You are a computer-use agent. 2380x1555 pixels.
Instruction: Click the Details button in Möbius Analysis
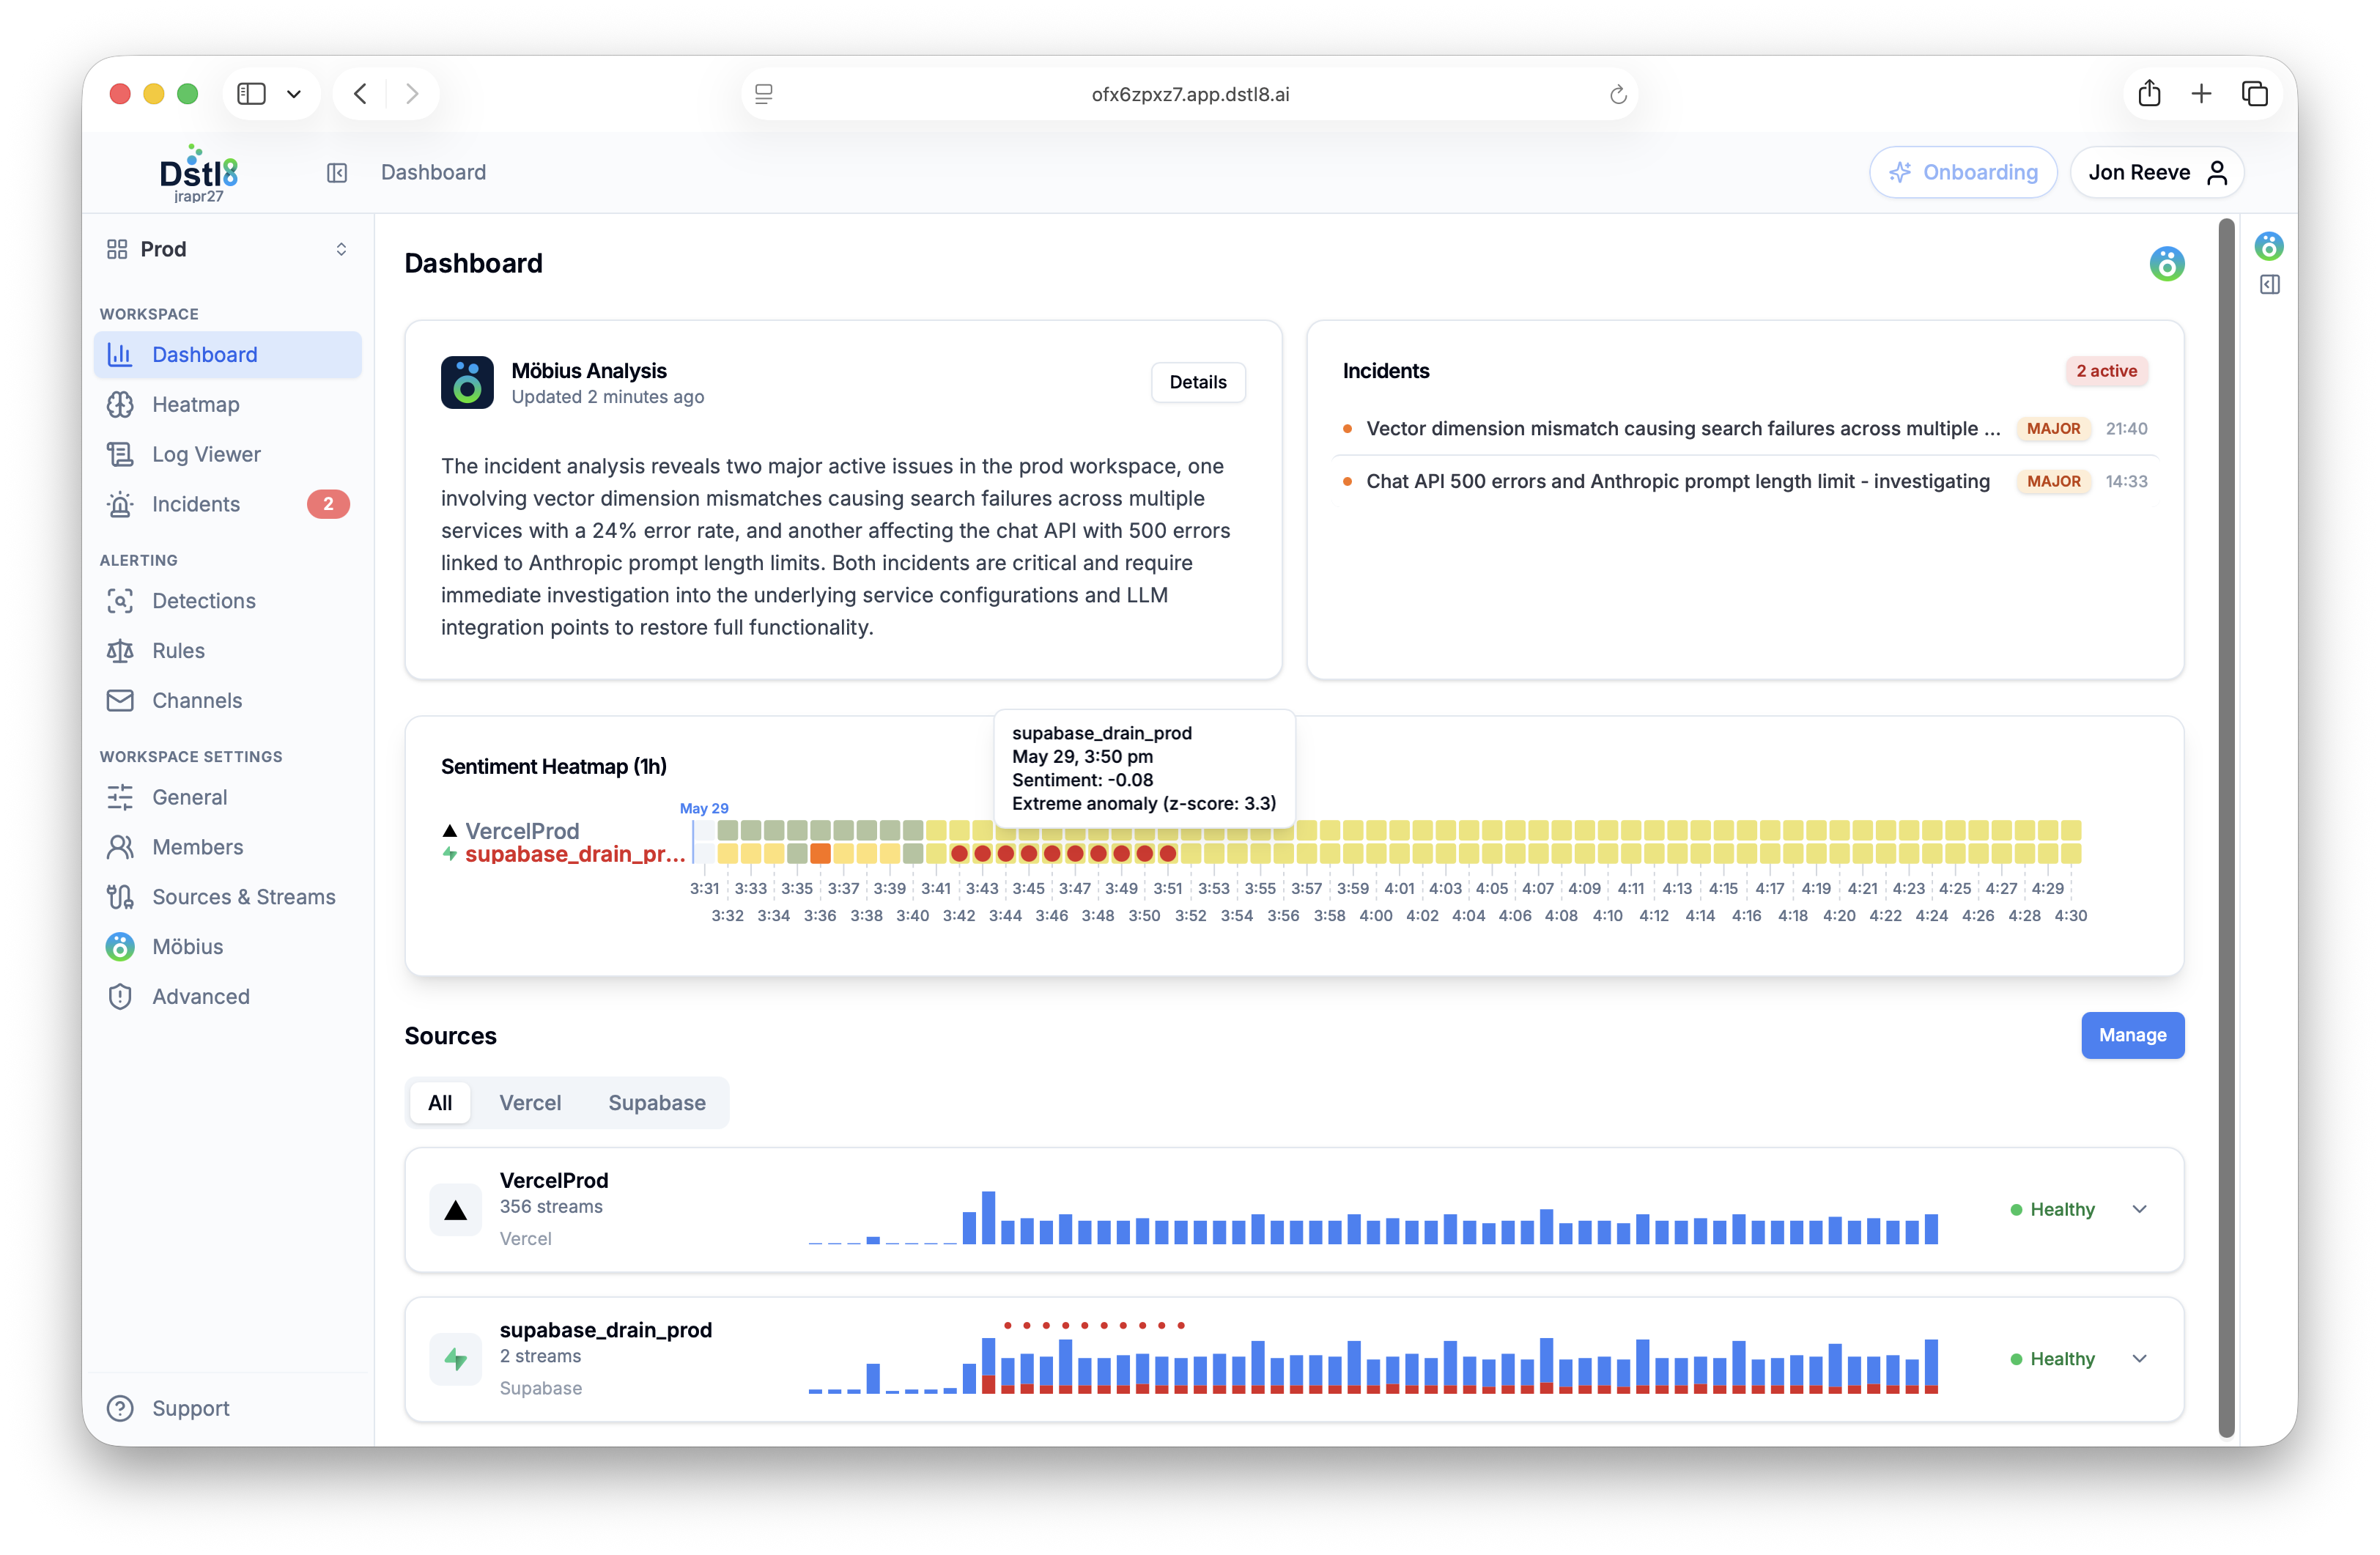tap(1197, 382)
